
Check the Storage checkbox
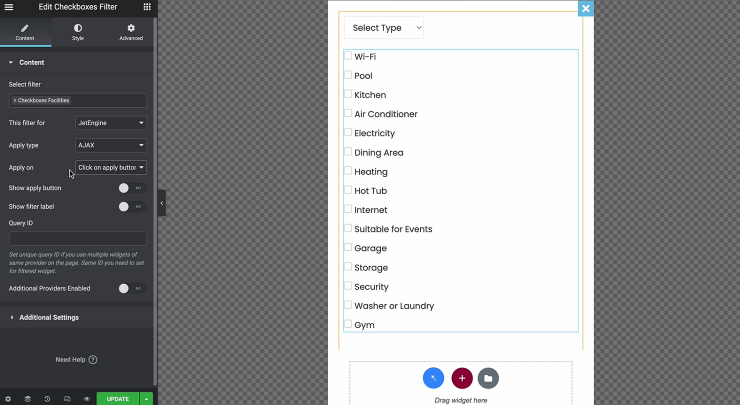[348, 267]
